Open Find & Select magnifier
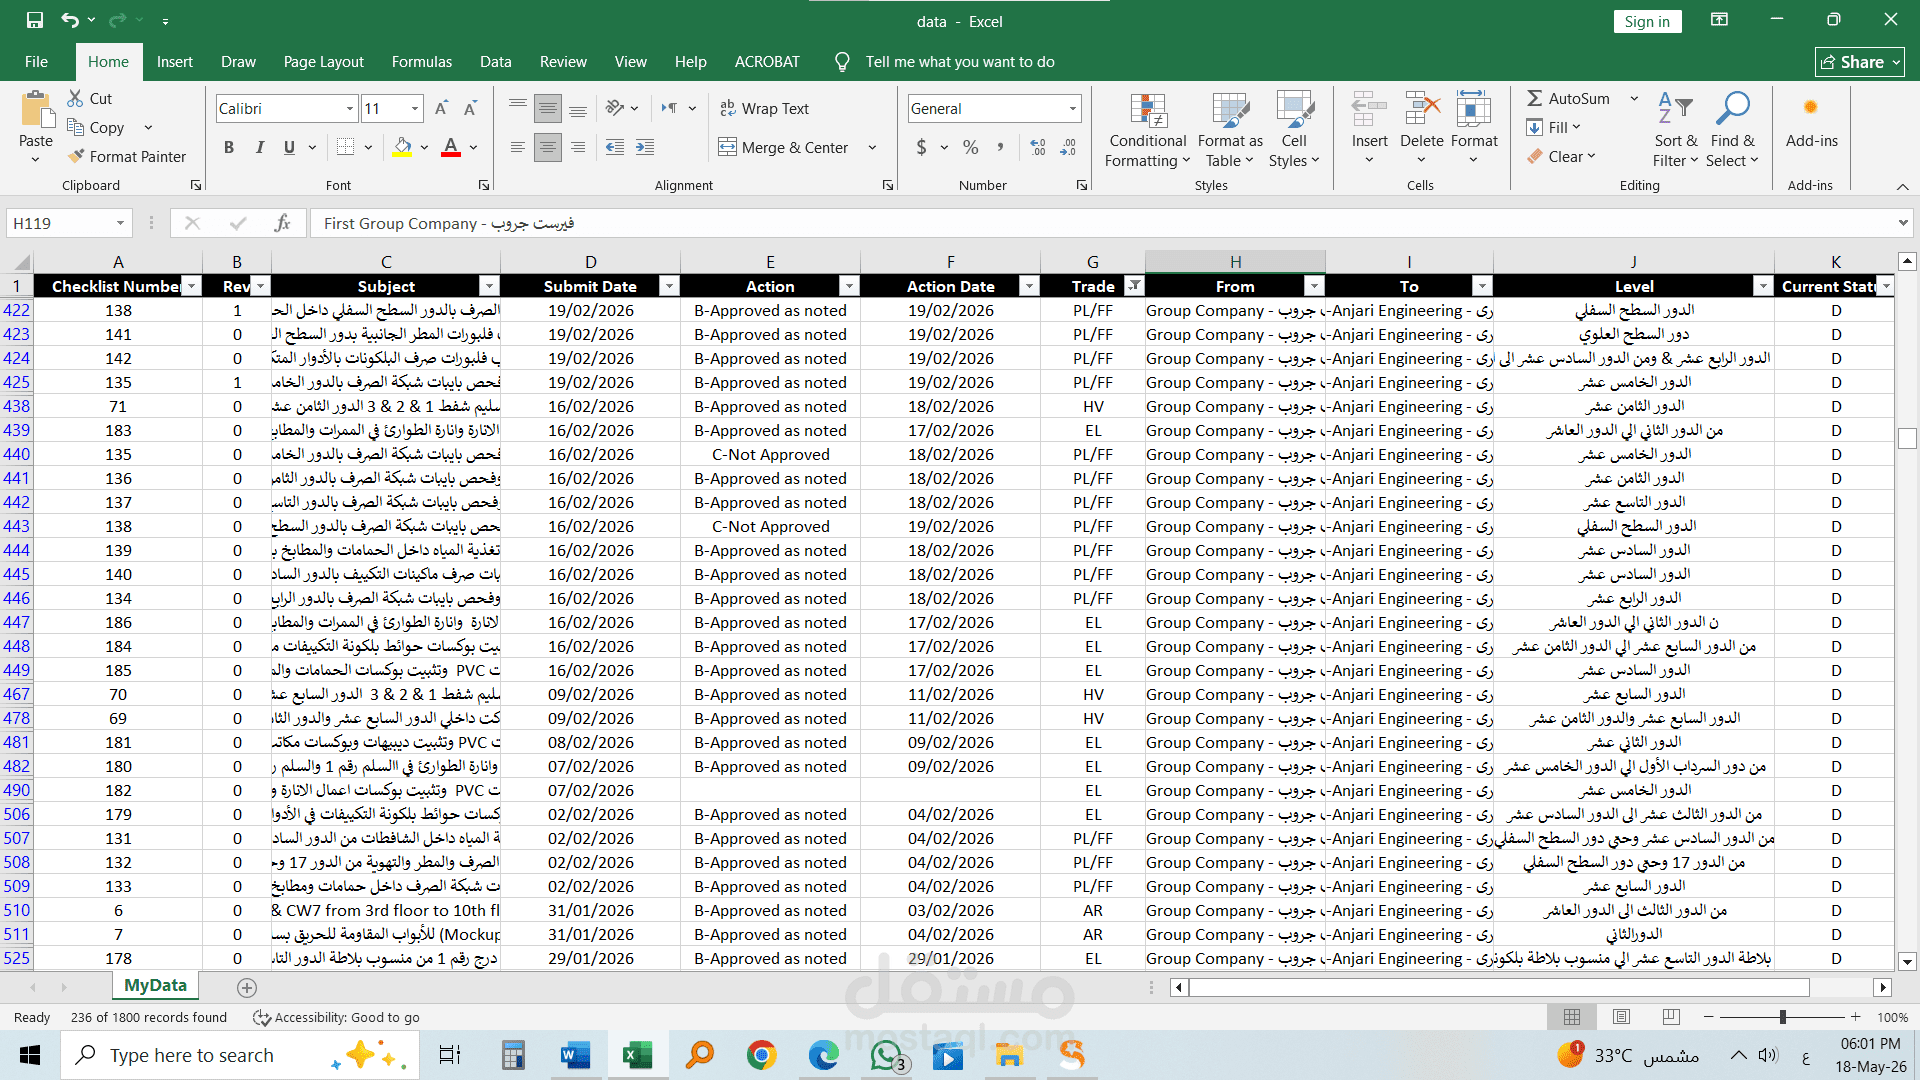Image resolution: width=1920 pixels, height=1080 pixels. click(1732, 130)
